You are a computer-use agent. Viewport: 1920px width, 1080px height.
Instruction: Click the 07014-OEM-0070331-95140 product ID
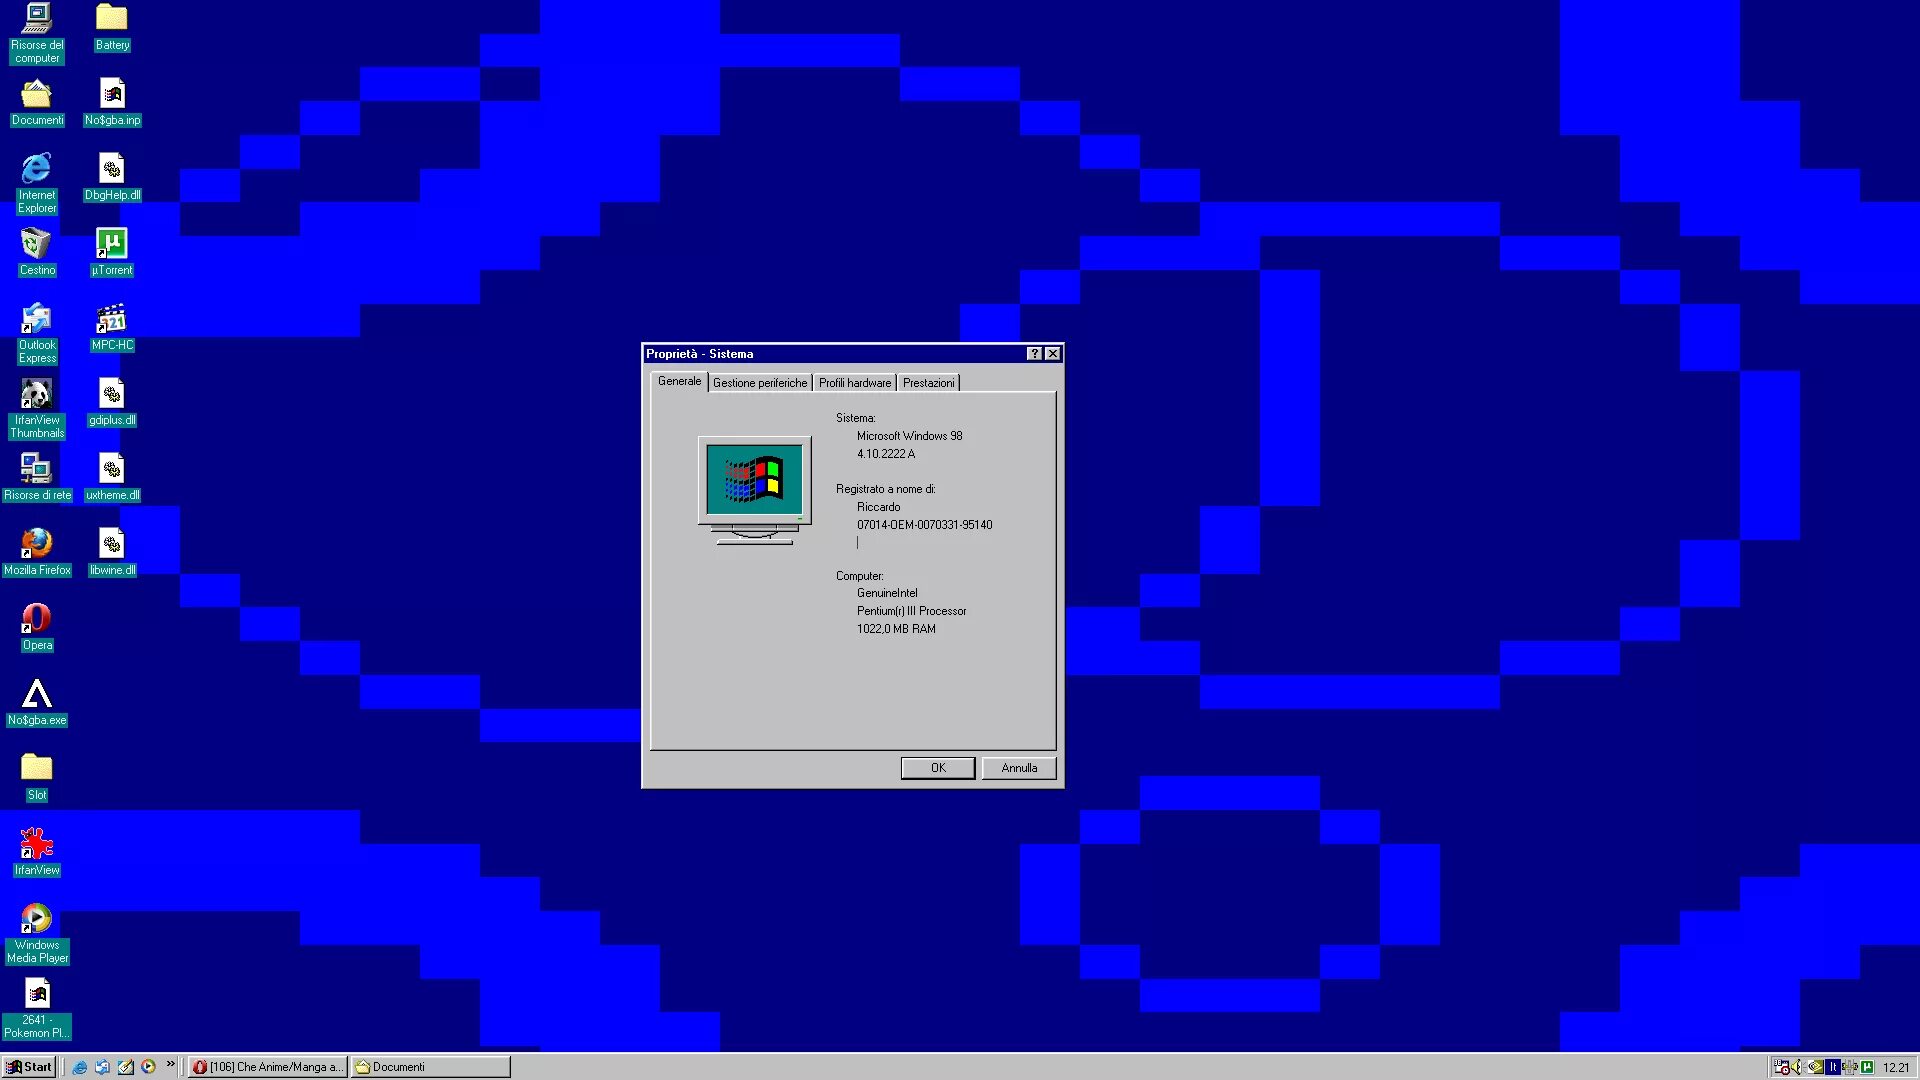[925, 525]
